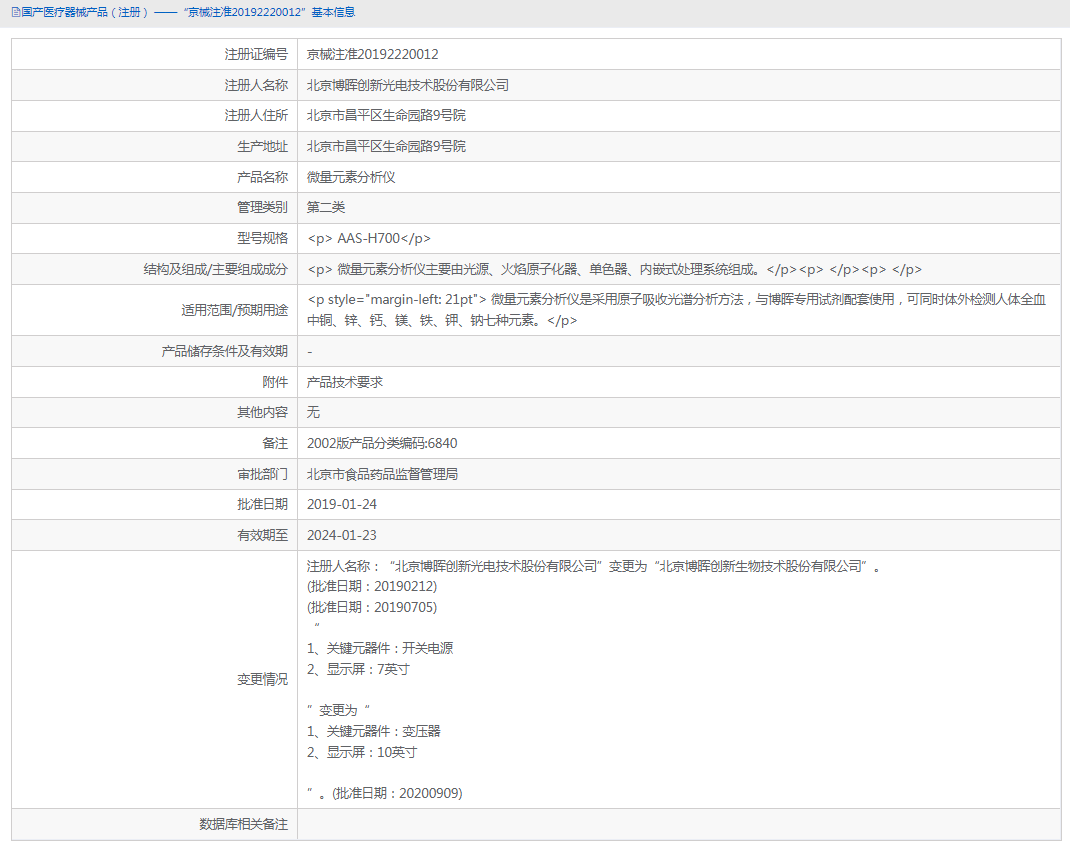Click the document icon beside the page title
1070x851 pixels.
[x=16, y=12]
